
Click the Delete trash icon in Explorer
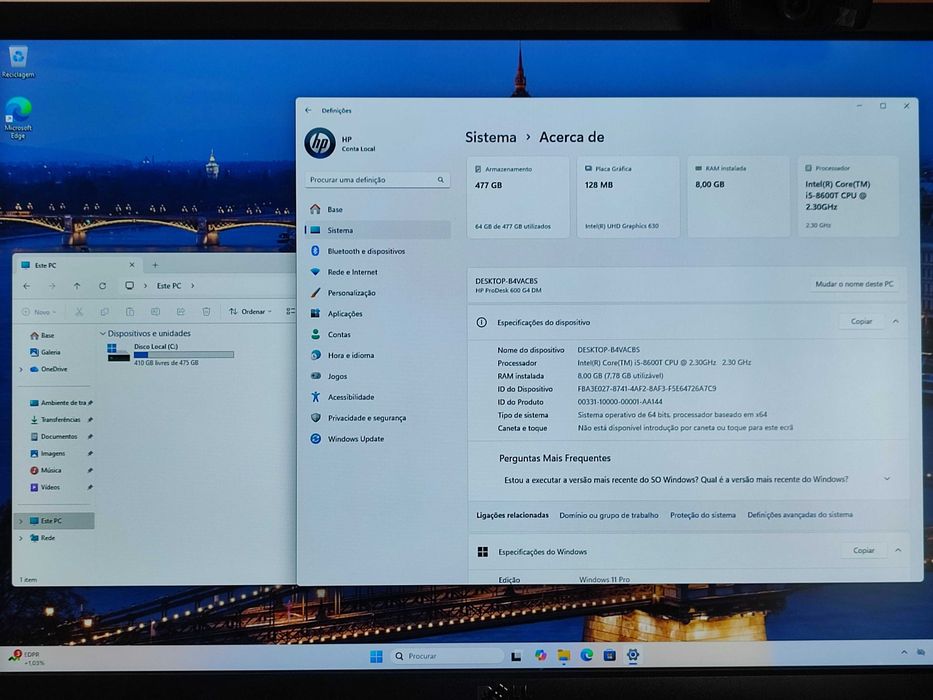click(206, 311)
